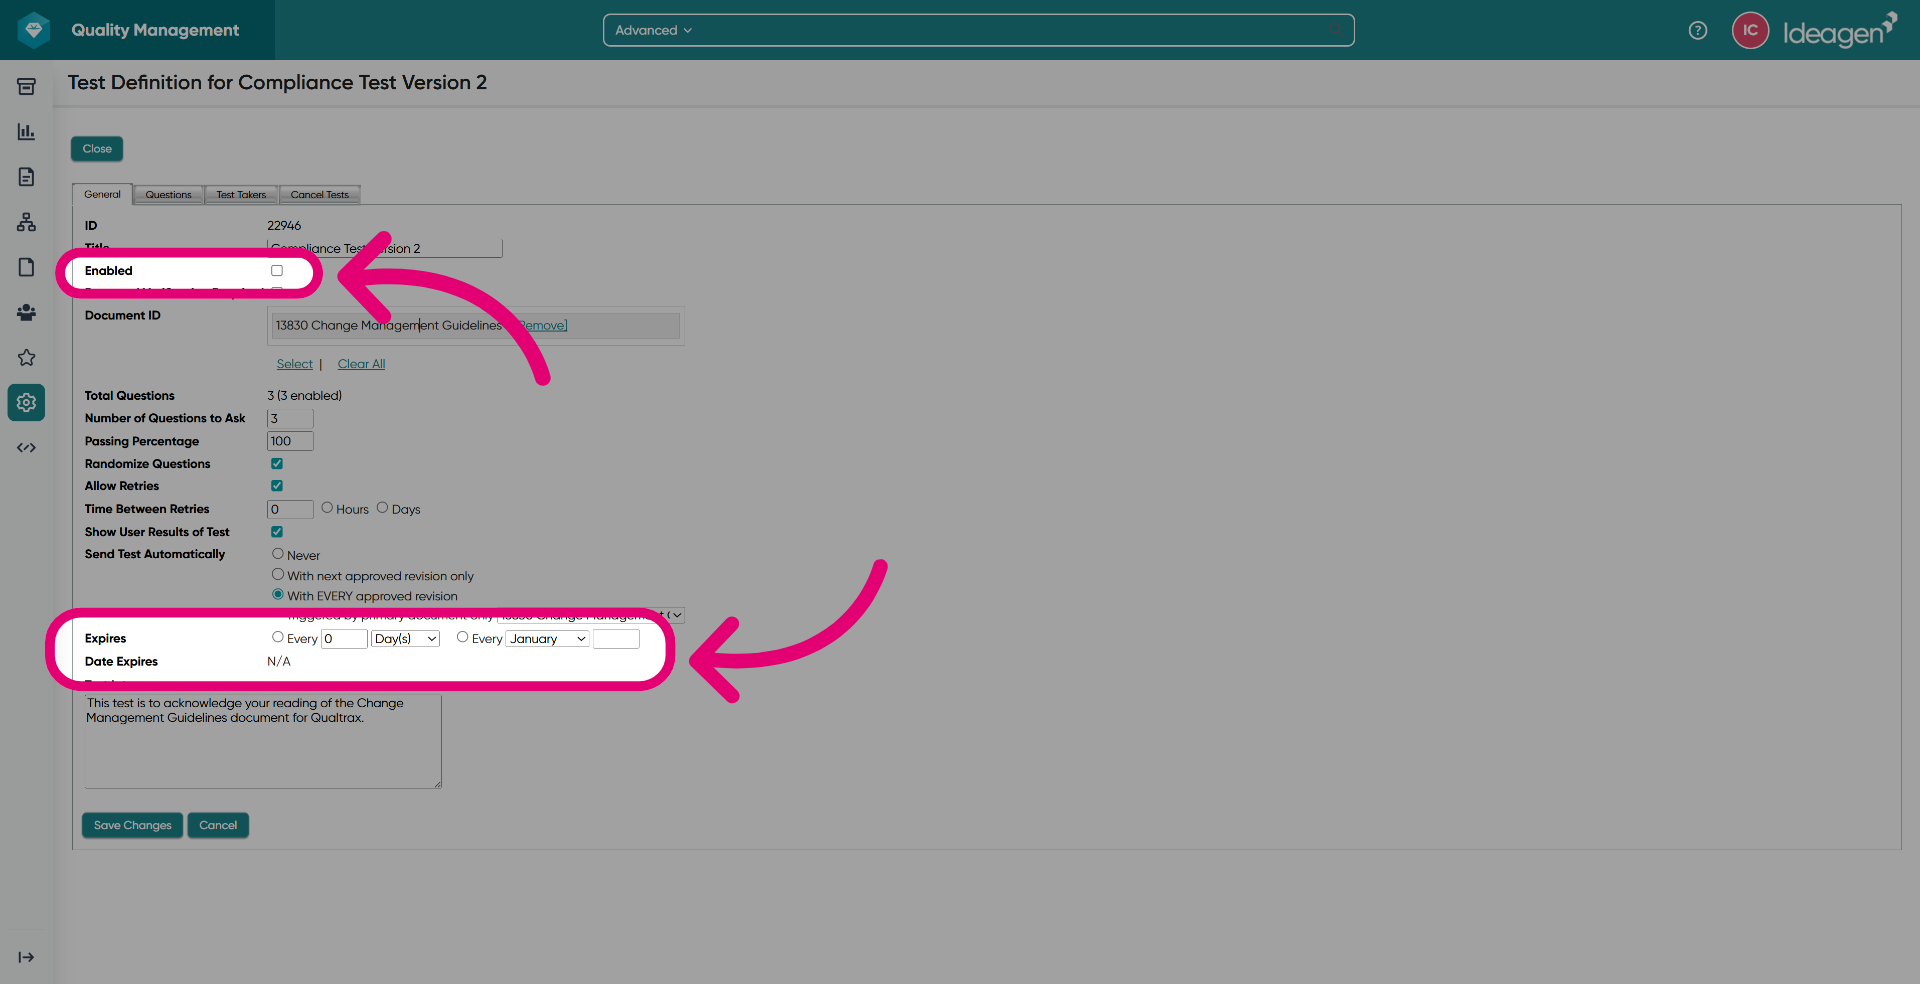Click the ID value 22946

click(284, 225)
